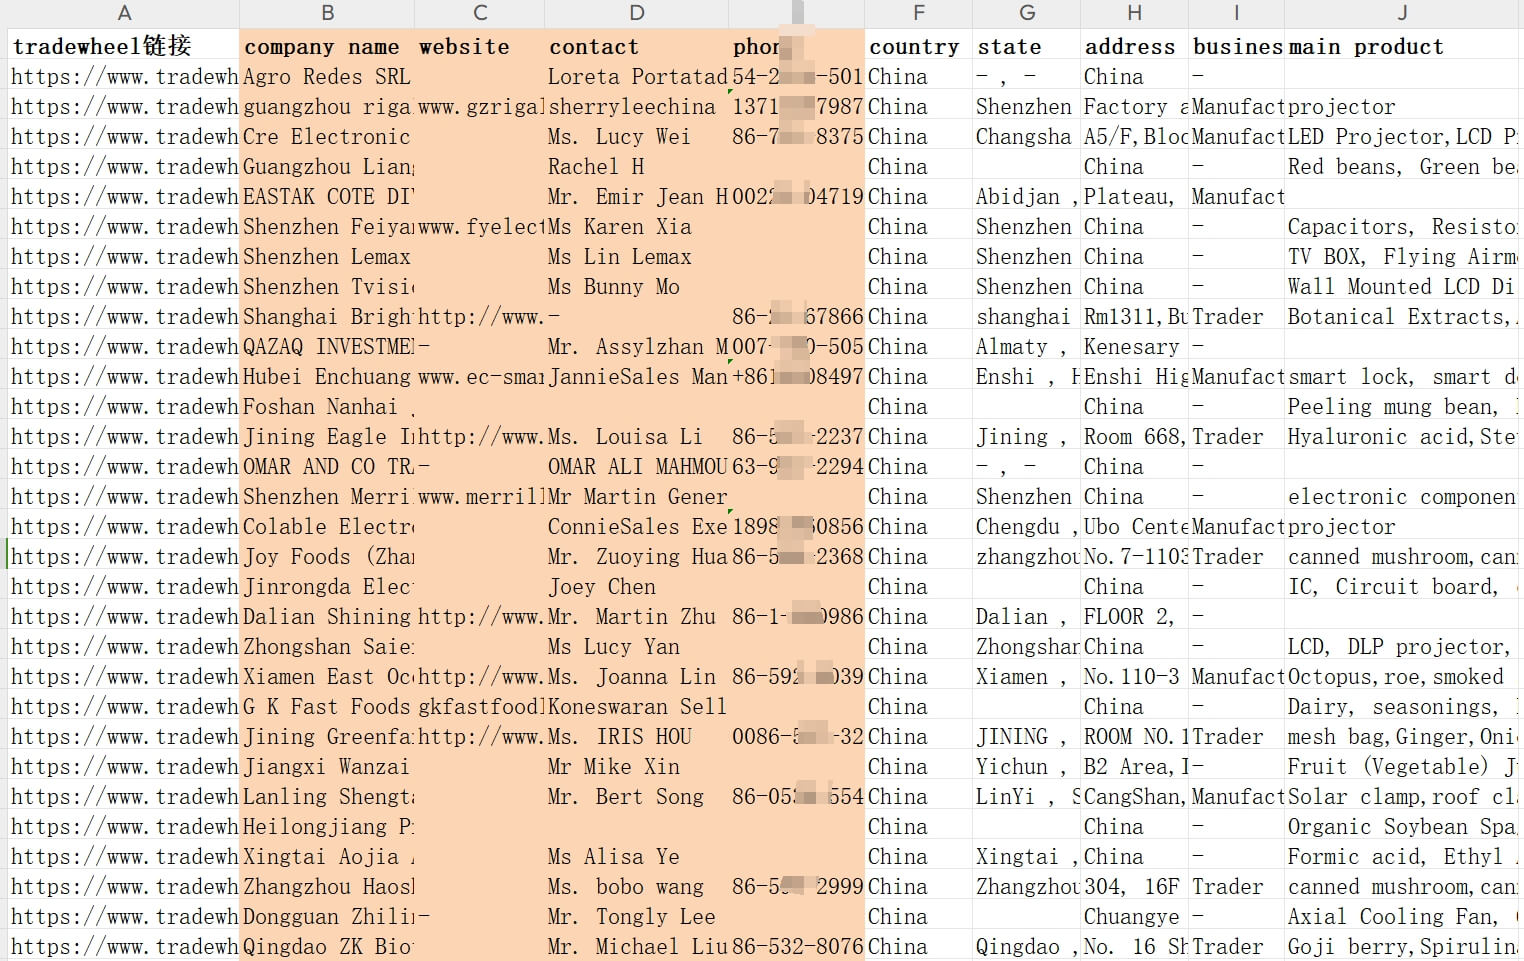Click contact 'Ms Bunny Mo'
This screenshot has width=1524, height=961.
pyautogui.click(x=637, y=286)
